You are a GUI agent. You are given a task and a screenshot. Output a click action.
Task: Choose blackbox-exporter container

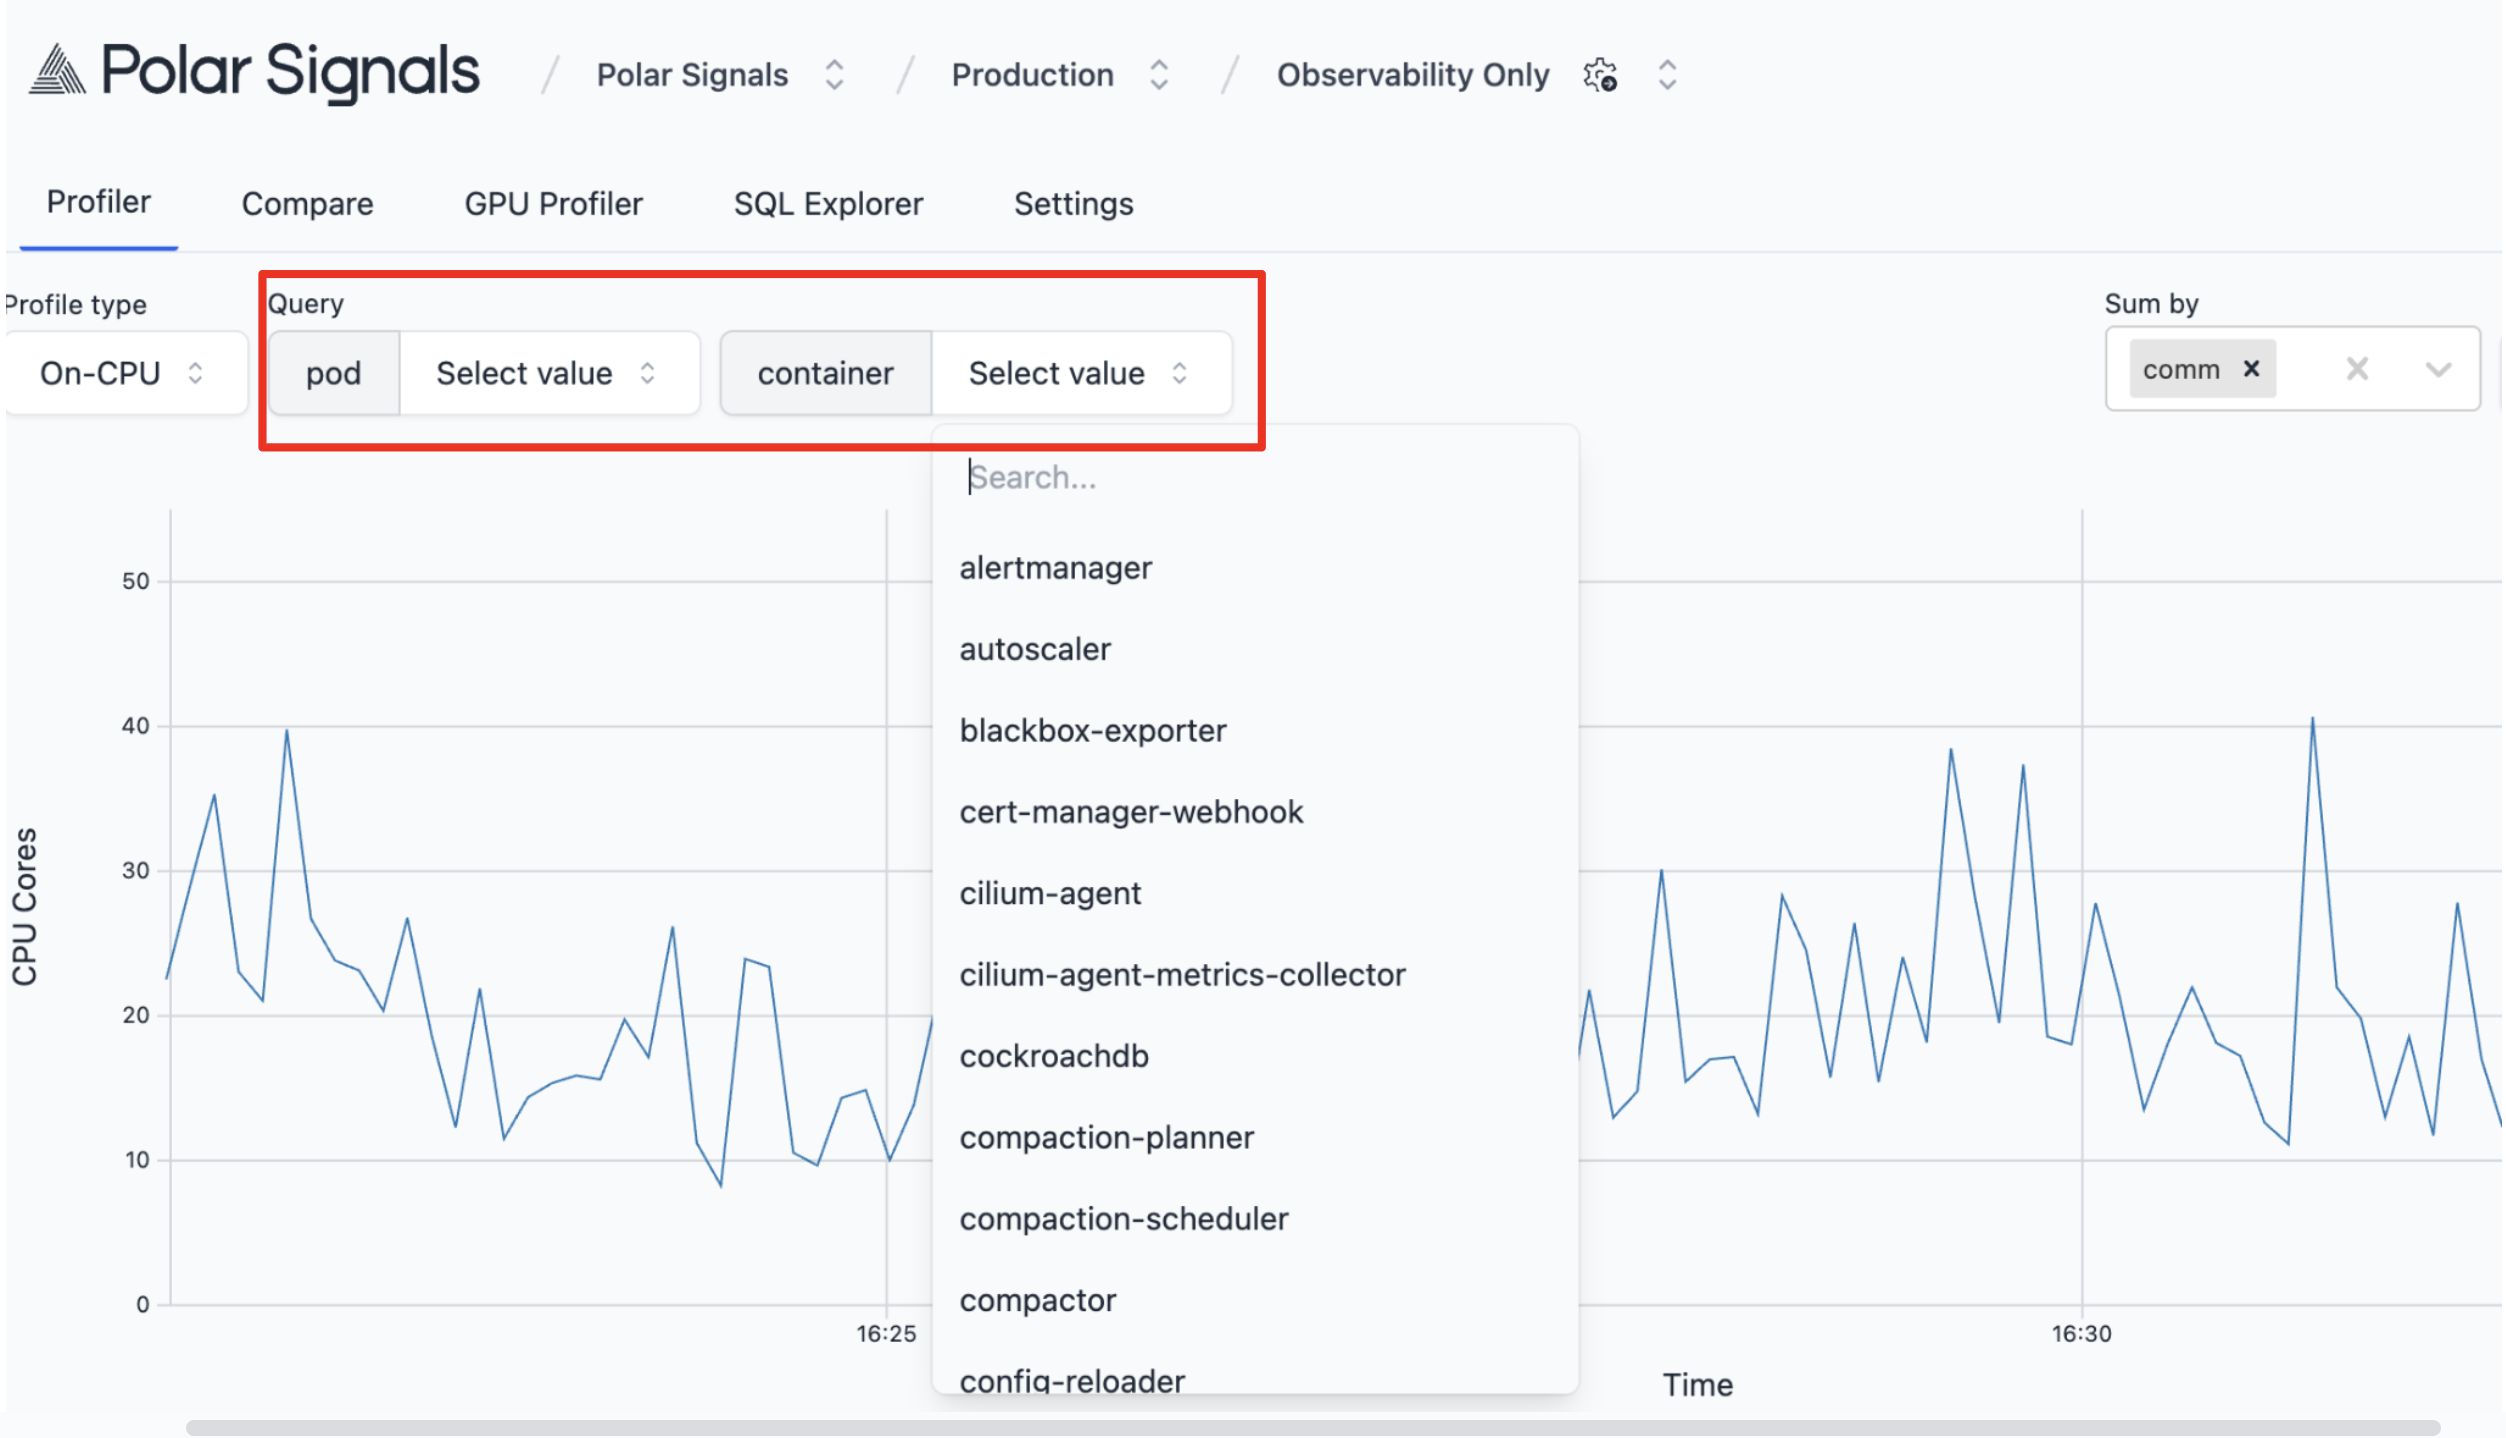(1255, 730)
